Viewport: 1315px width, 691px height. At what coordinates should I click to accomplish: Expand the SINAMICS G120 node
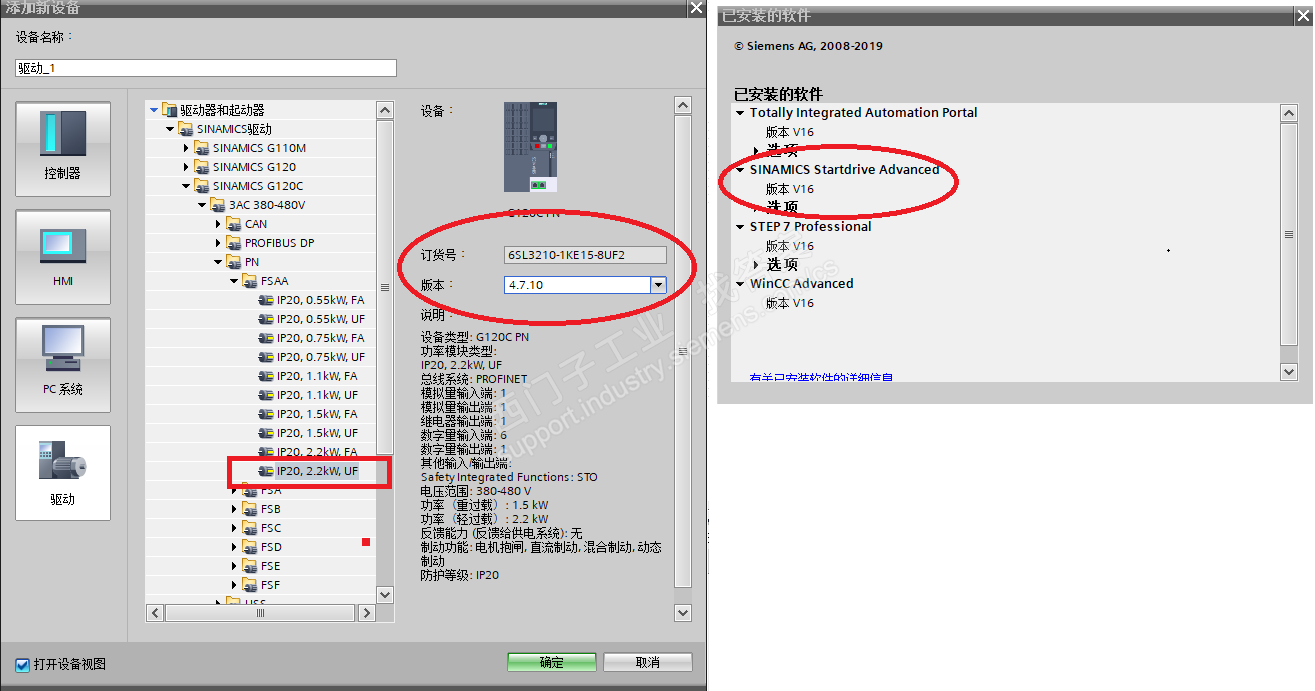point(186,167)
